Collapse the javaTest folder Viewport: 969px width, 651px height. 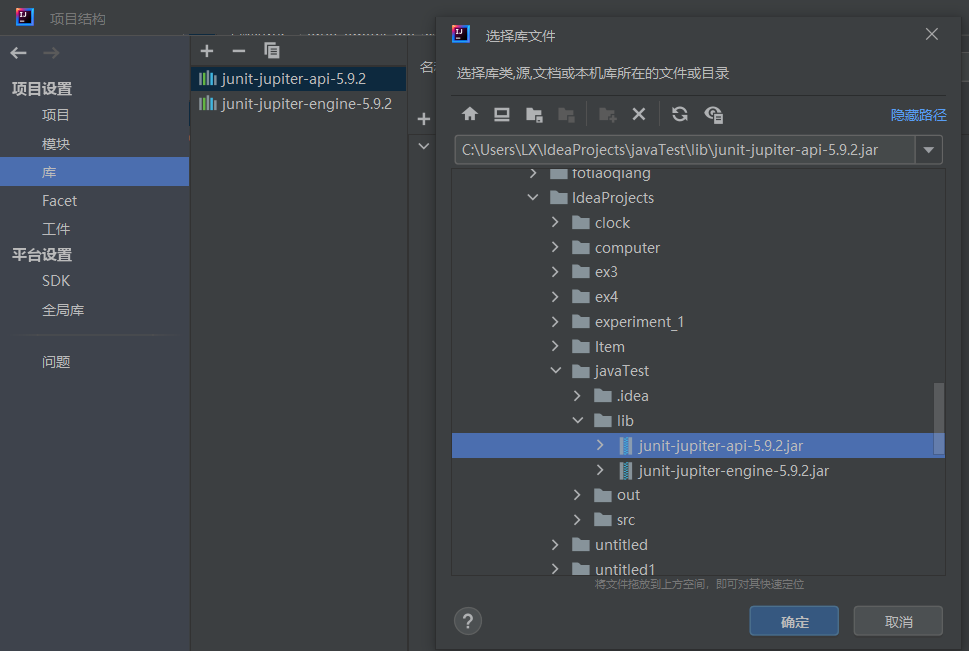(x=556, y=370)
